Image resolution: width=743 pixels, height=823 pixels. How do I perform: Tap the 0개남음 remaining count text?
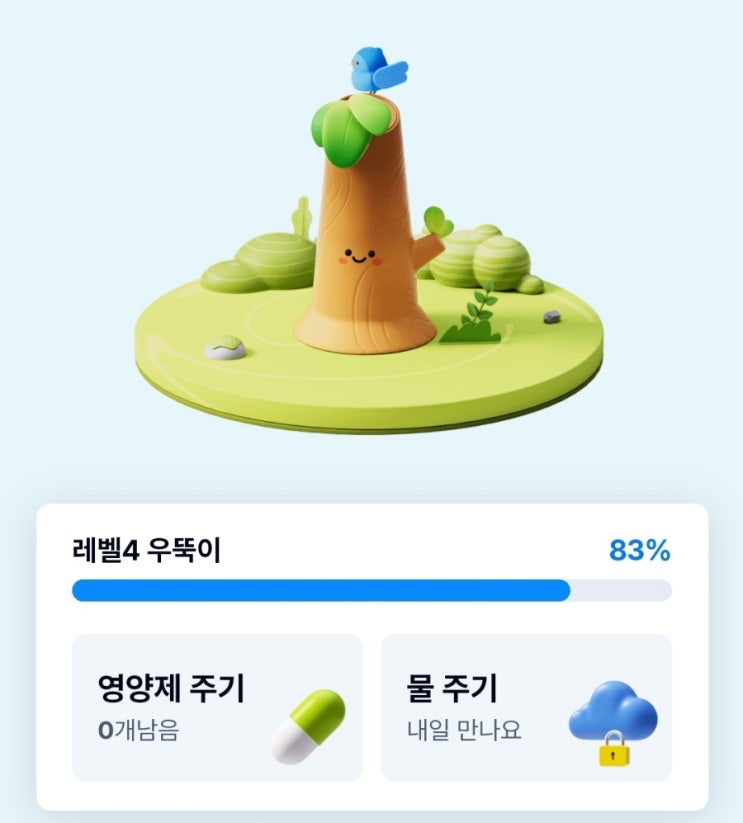click(138, 730)
